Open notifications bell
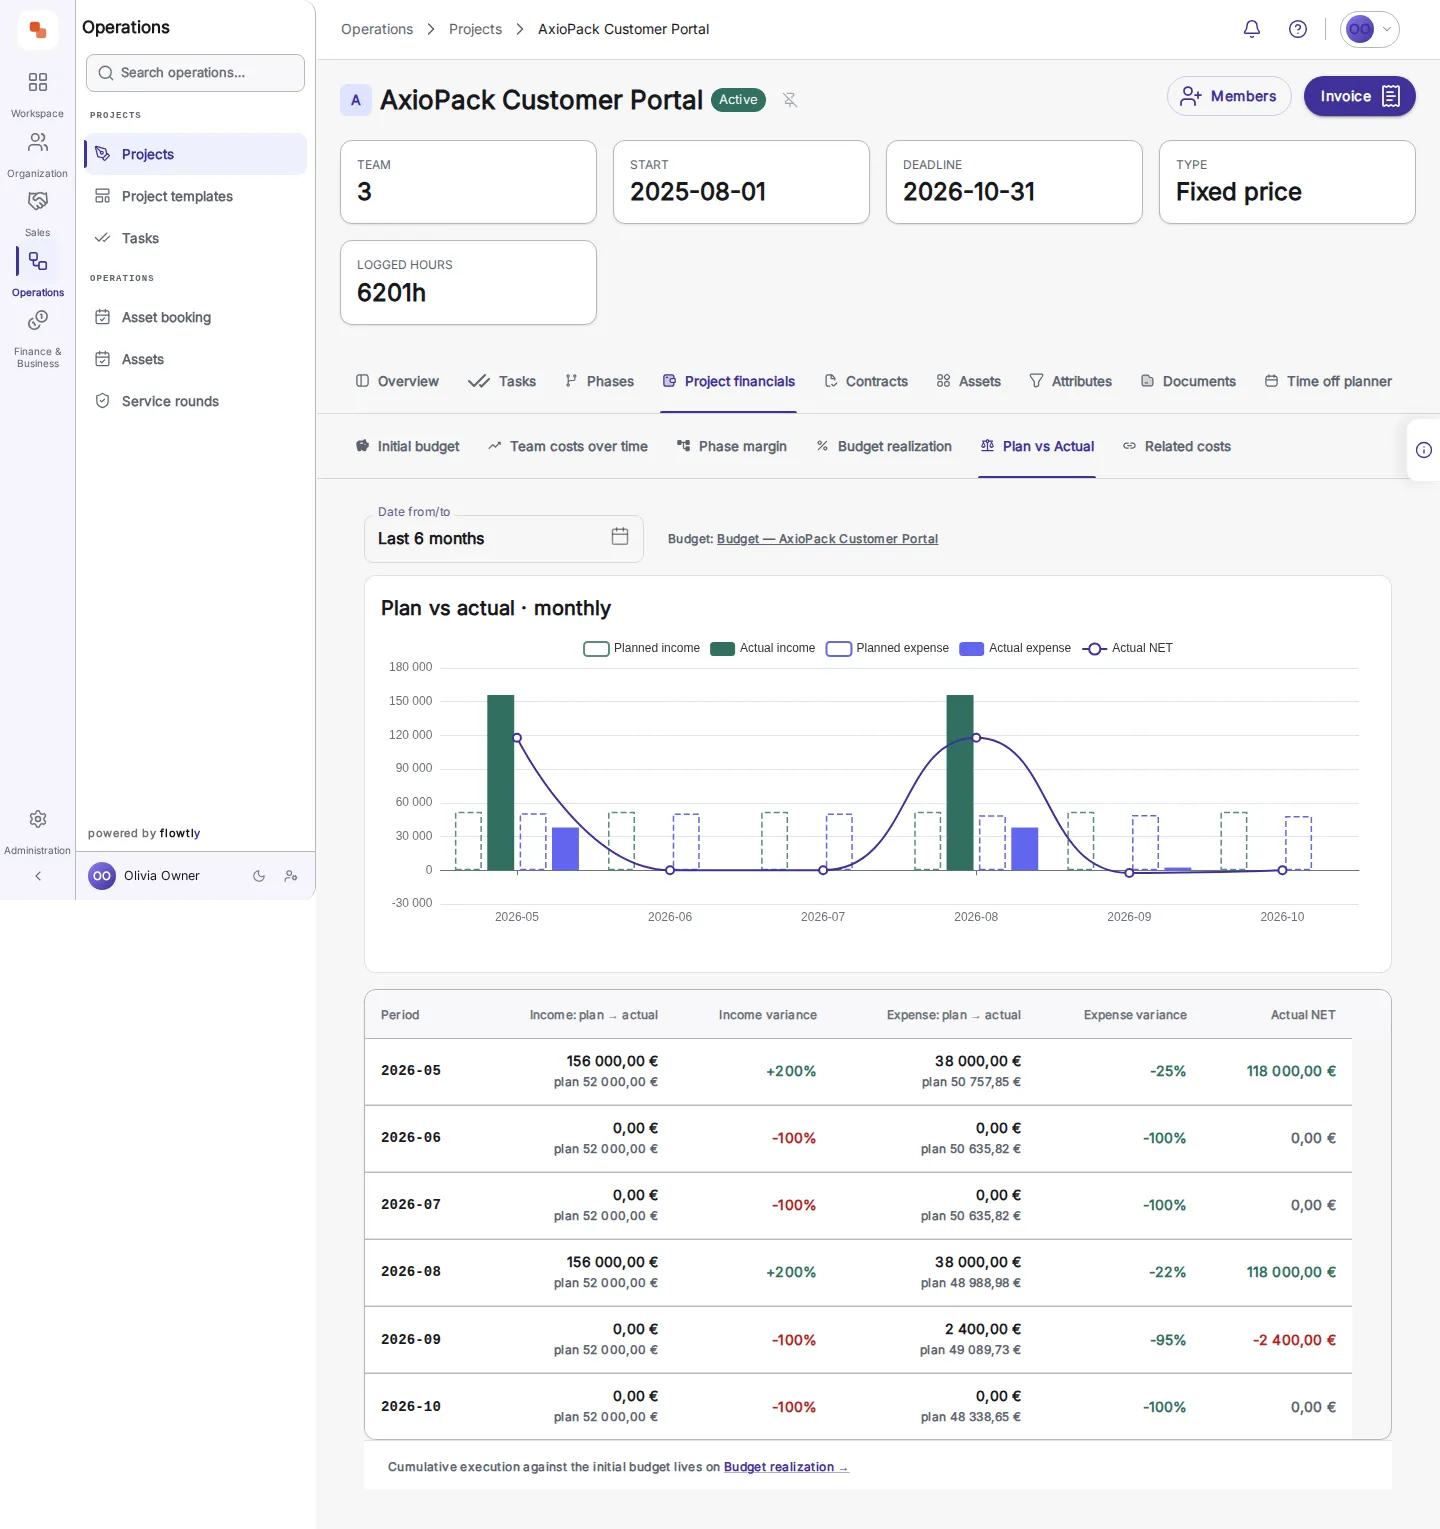Viewport: 1440px width, 1529px height. pyautogui.click(x=1252, y=29)
